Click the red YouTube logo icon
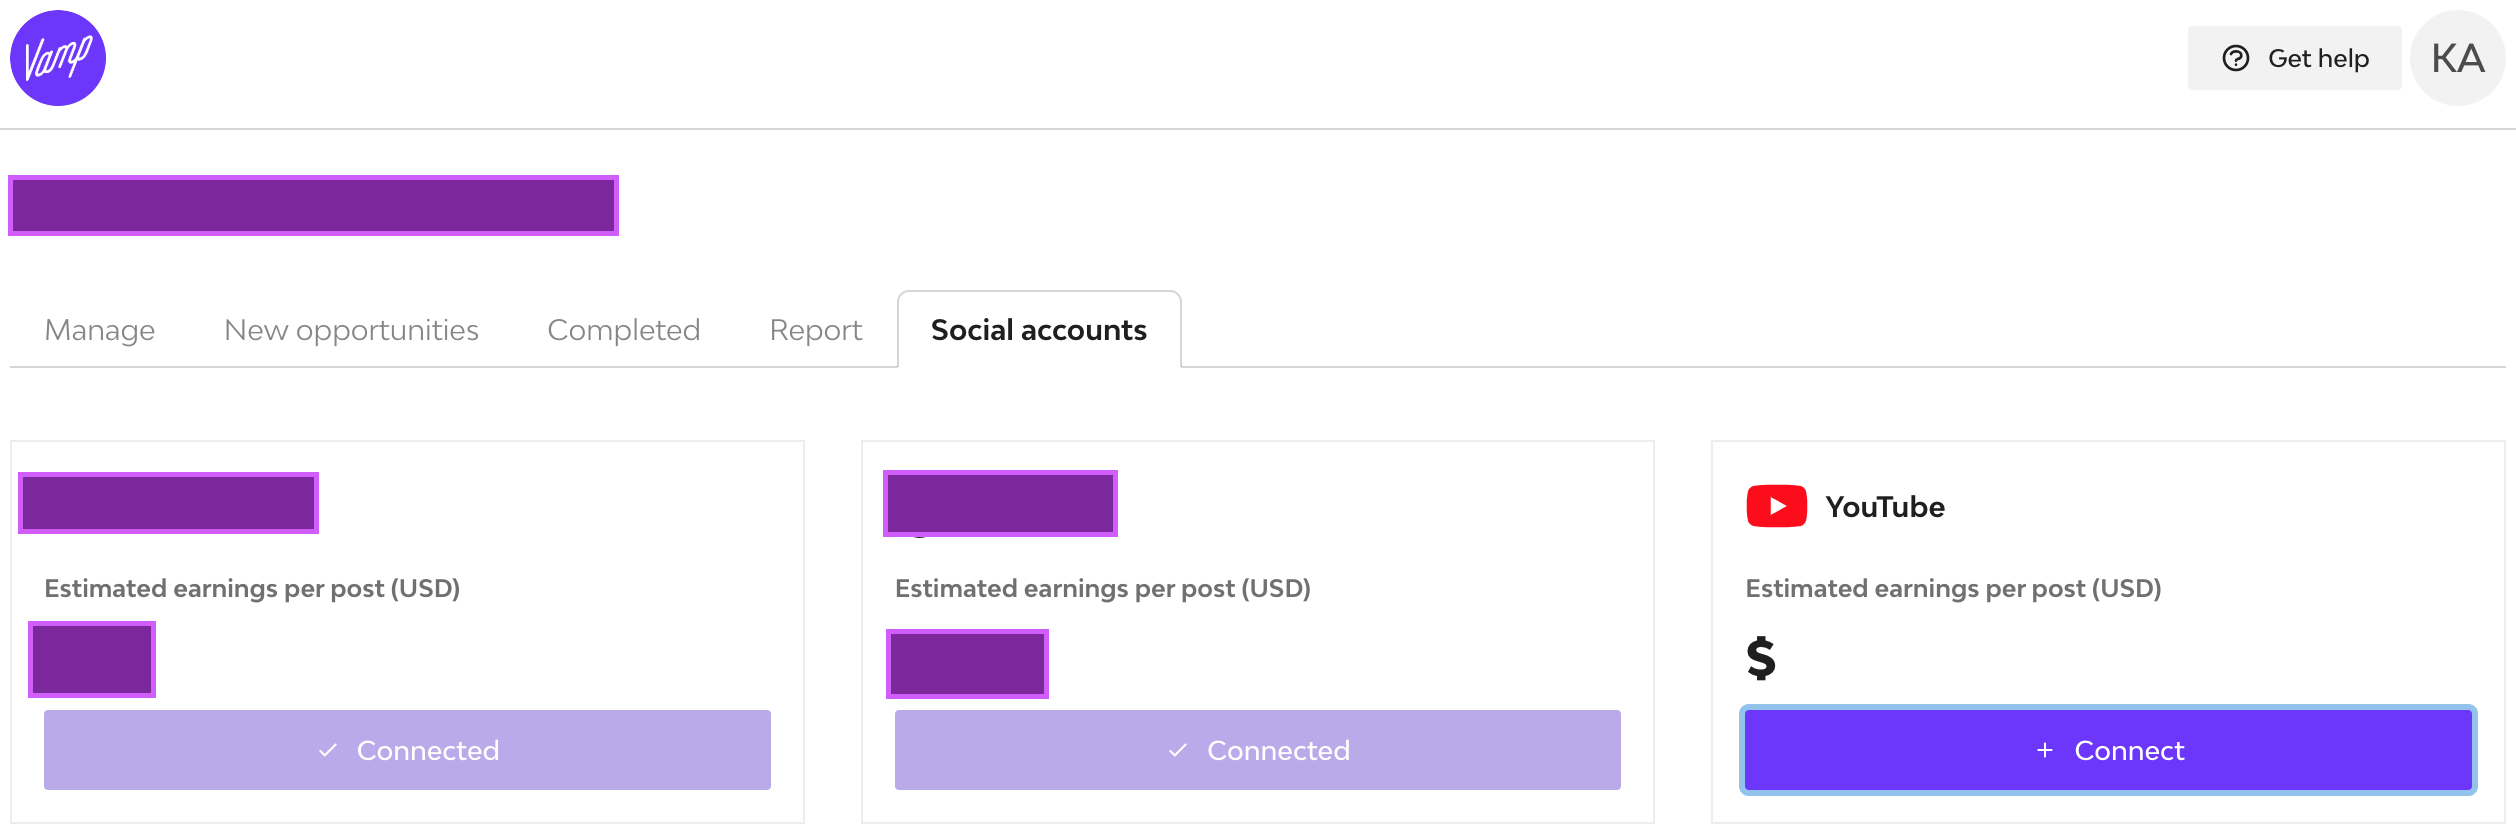Viewport: 2516px width, 834px height. click(x=1776, y=506)
